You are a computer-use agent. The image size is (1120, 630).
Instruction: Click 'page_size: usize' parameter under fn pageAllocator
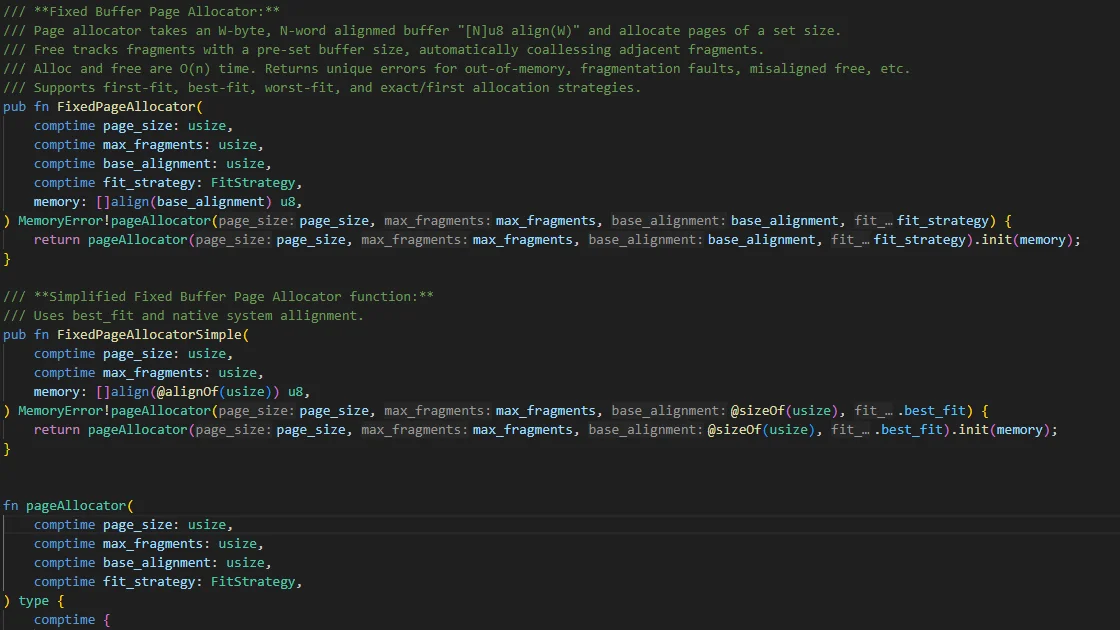[164, 524]
